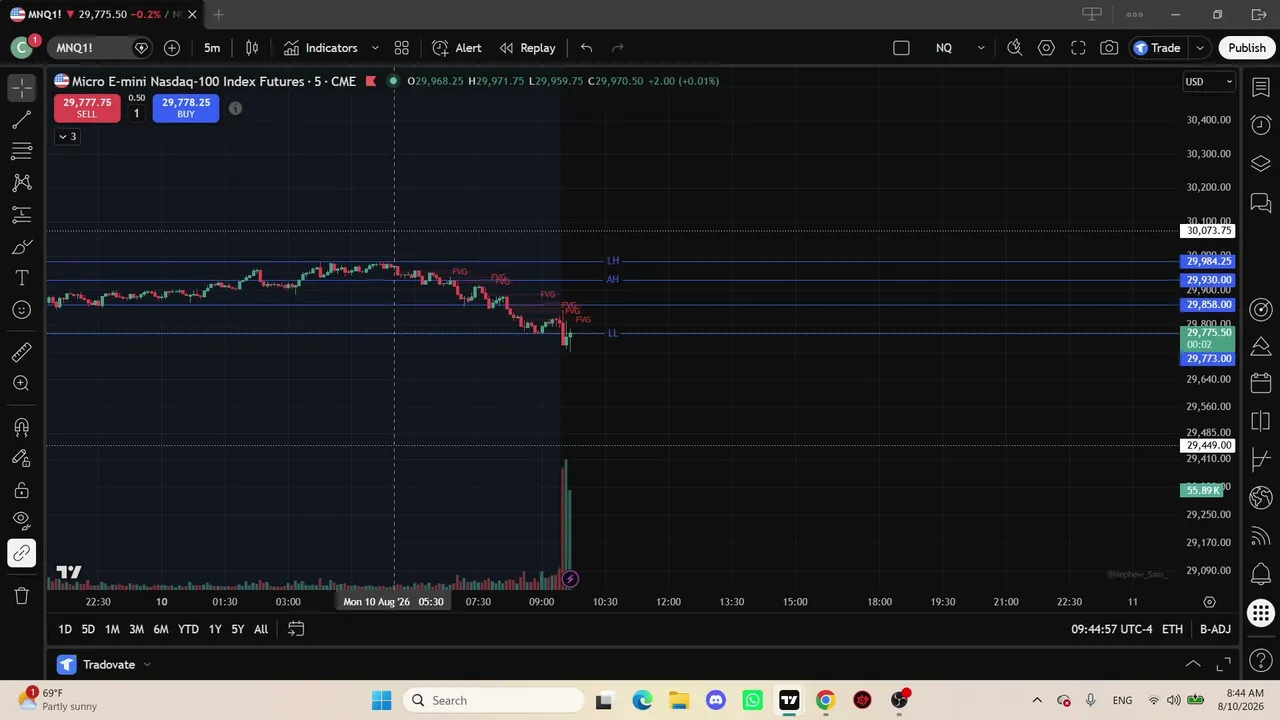Select the ruler measure tool
This screenshot has width=1280, height=720.
(22, 352)
